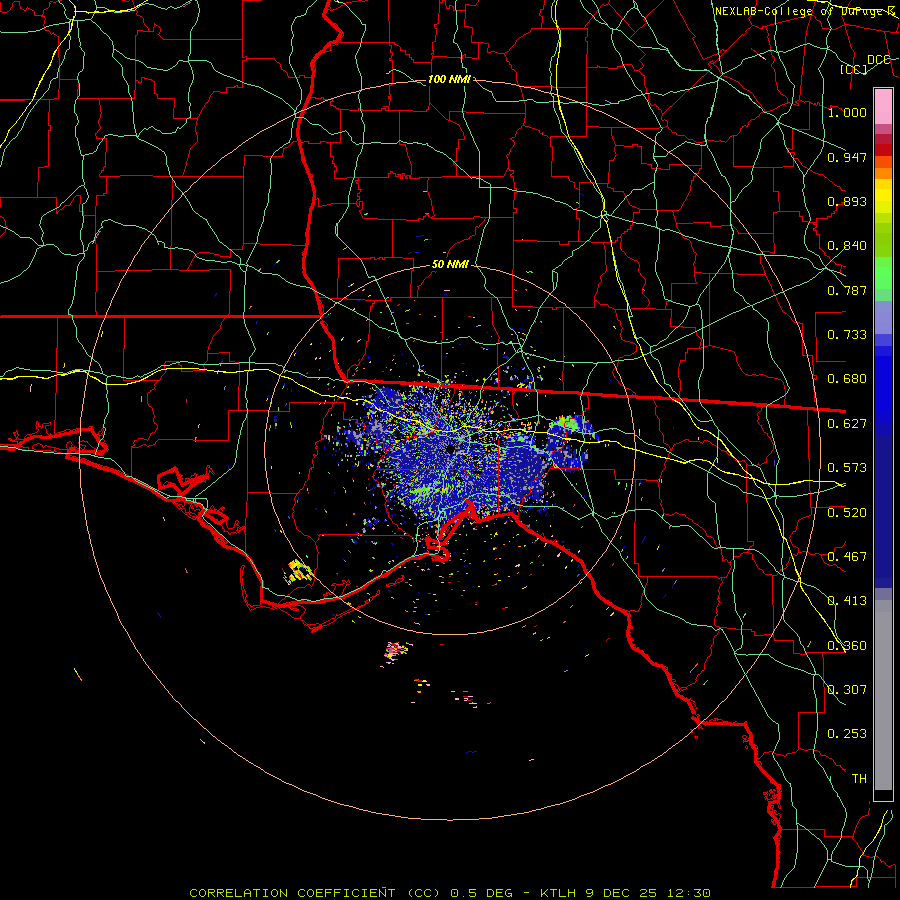Pick the red band near 0.947

click(x=883, y=150)
